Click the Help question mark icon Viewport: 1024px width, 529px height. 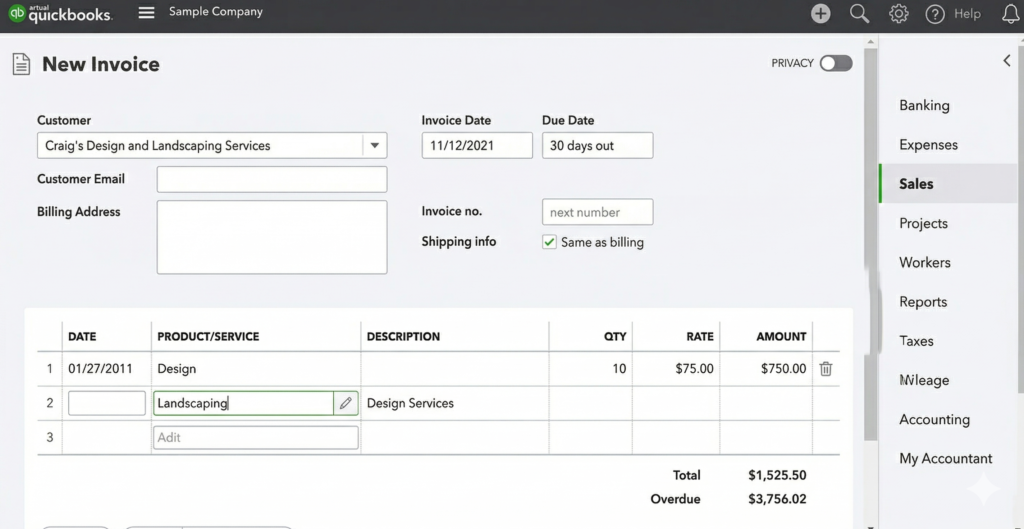coord(935,14)
